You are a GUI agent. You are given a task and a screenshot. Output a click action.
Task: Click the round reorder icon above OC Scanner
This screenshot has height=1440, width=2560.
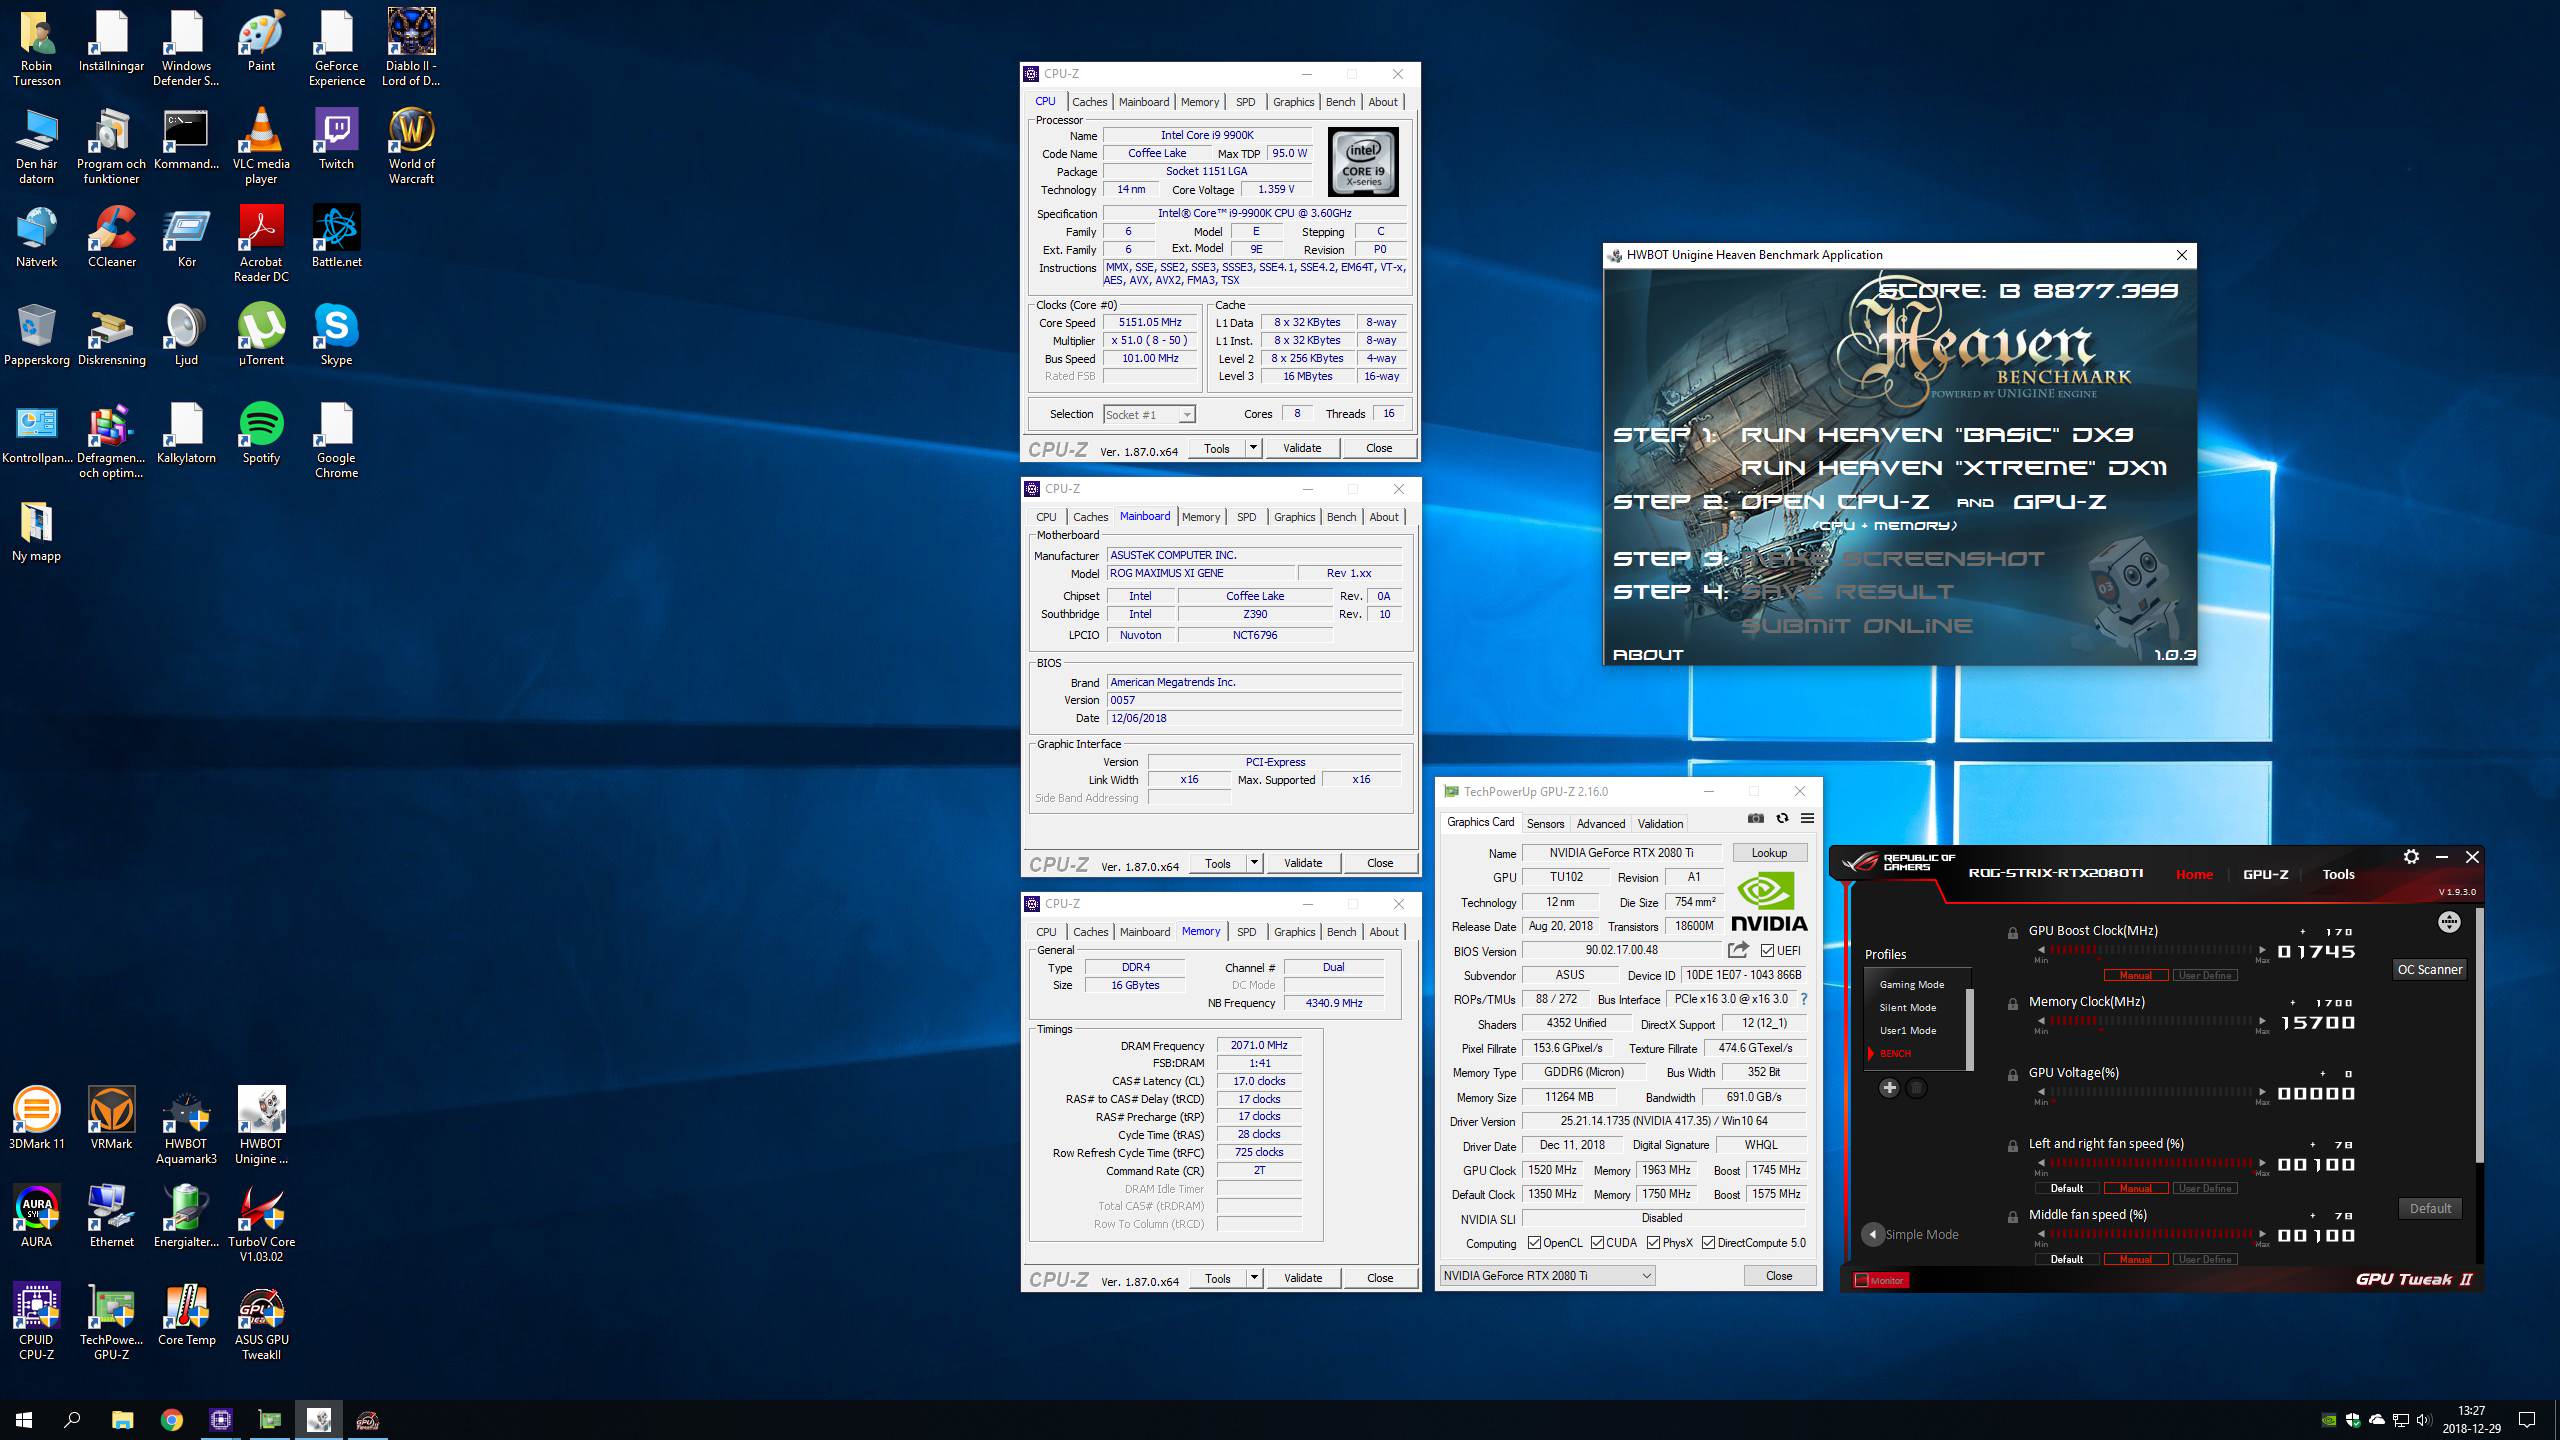click(x=2449, y=922)
